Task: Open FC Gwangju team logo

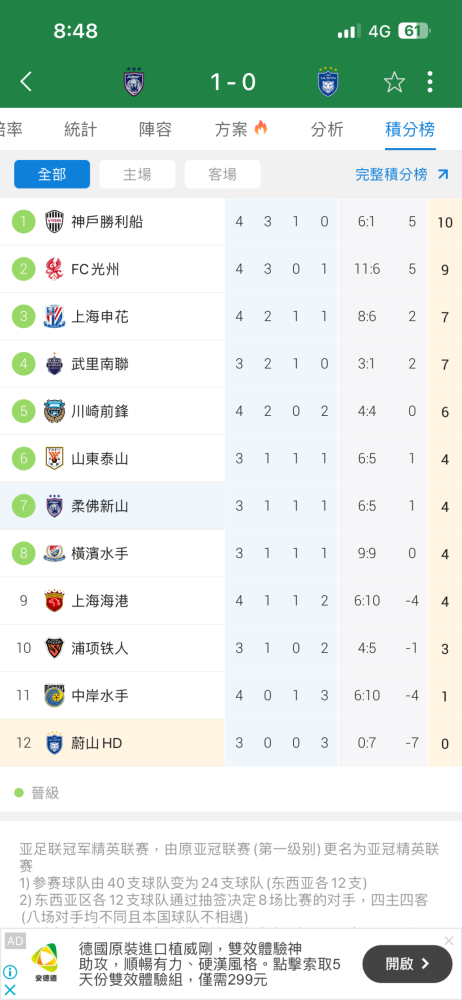Action: point(54,269)
